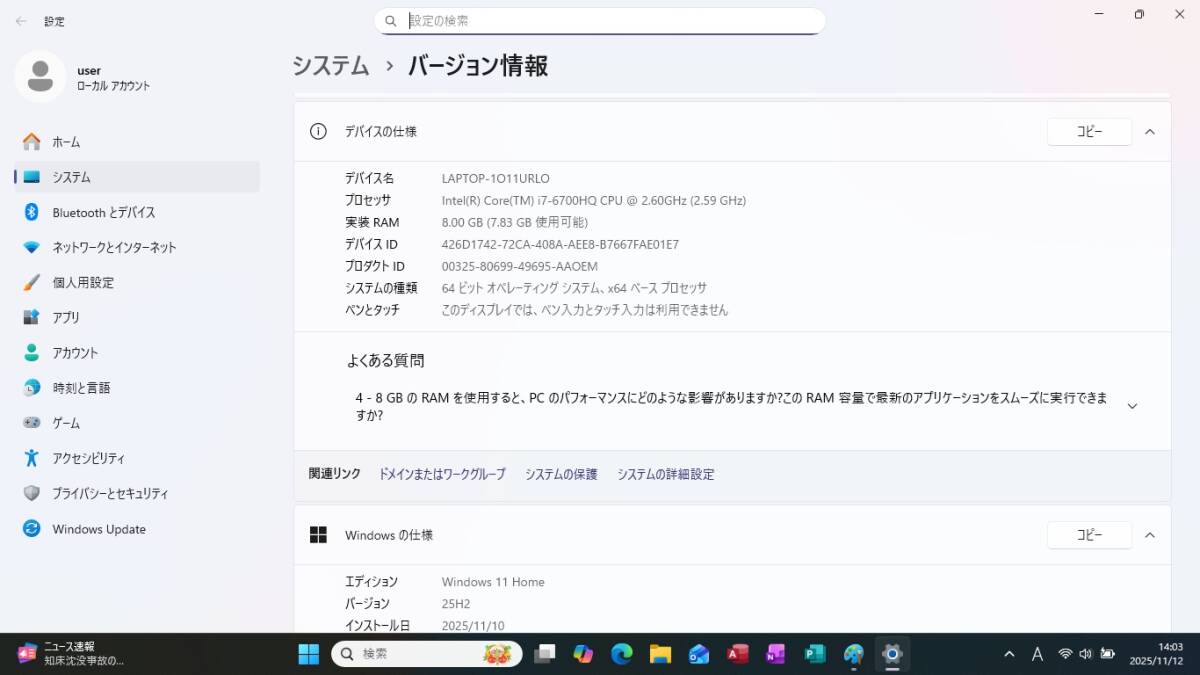Click システム in the breadcrumb
The width and height of the screenshot is (1200, 675).
pyautogui.click(x=330, y=66)
